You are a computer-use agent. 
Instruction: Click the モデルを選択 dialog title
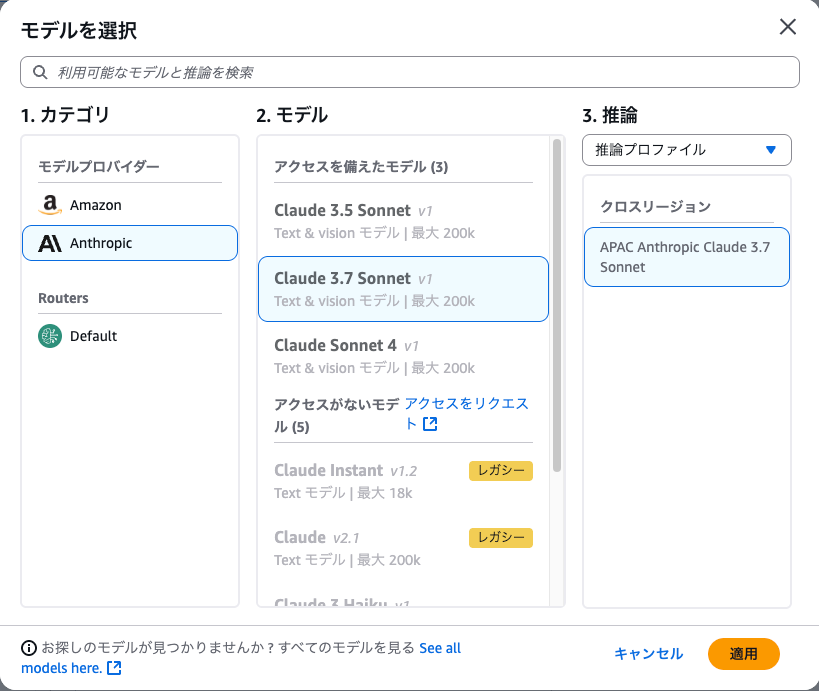79,30
